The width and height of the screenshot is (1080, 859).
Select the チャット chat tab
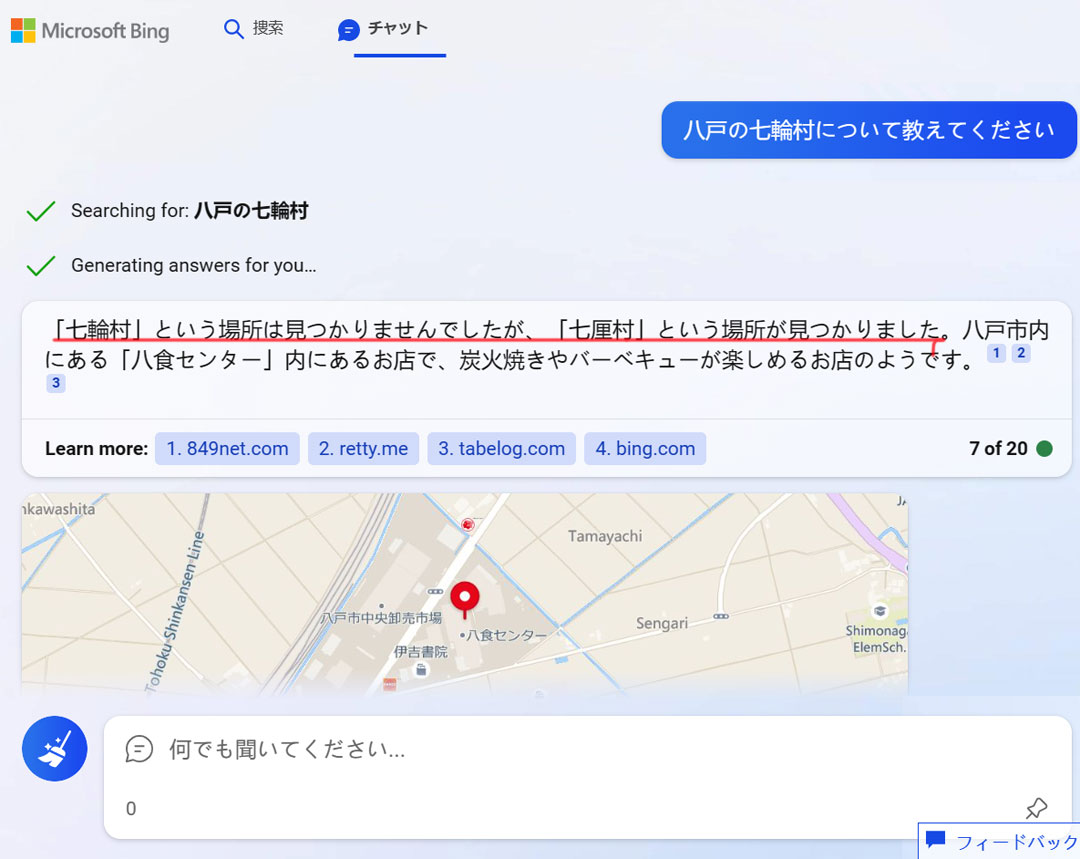[383, 29]
